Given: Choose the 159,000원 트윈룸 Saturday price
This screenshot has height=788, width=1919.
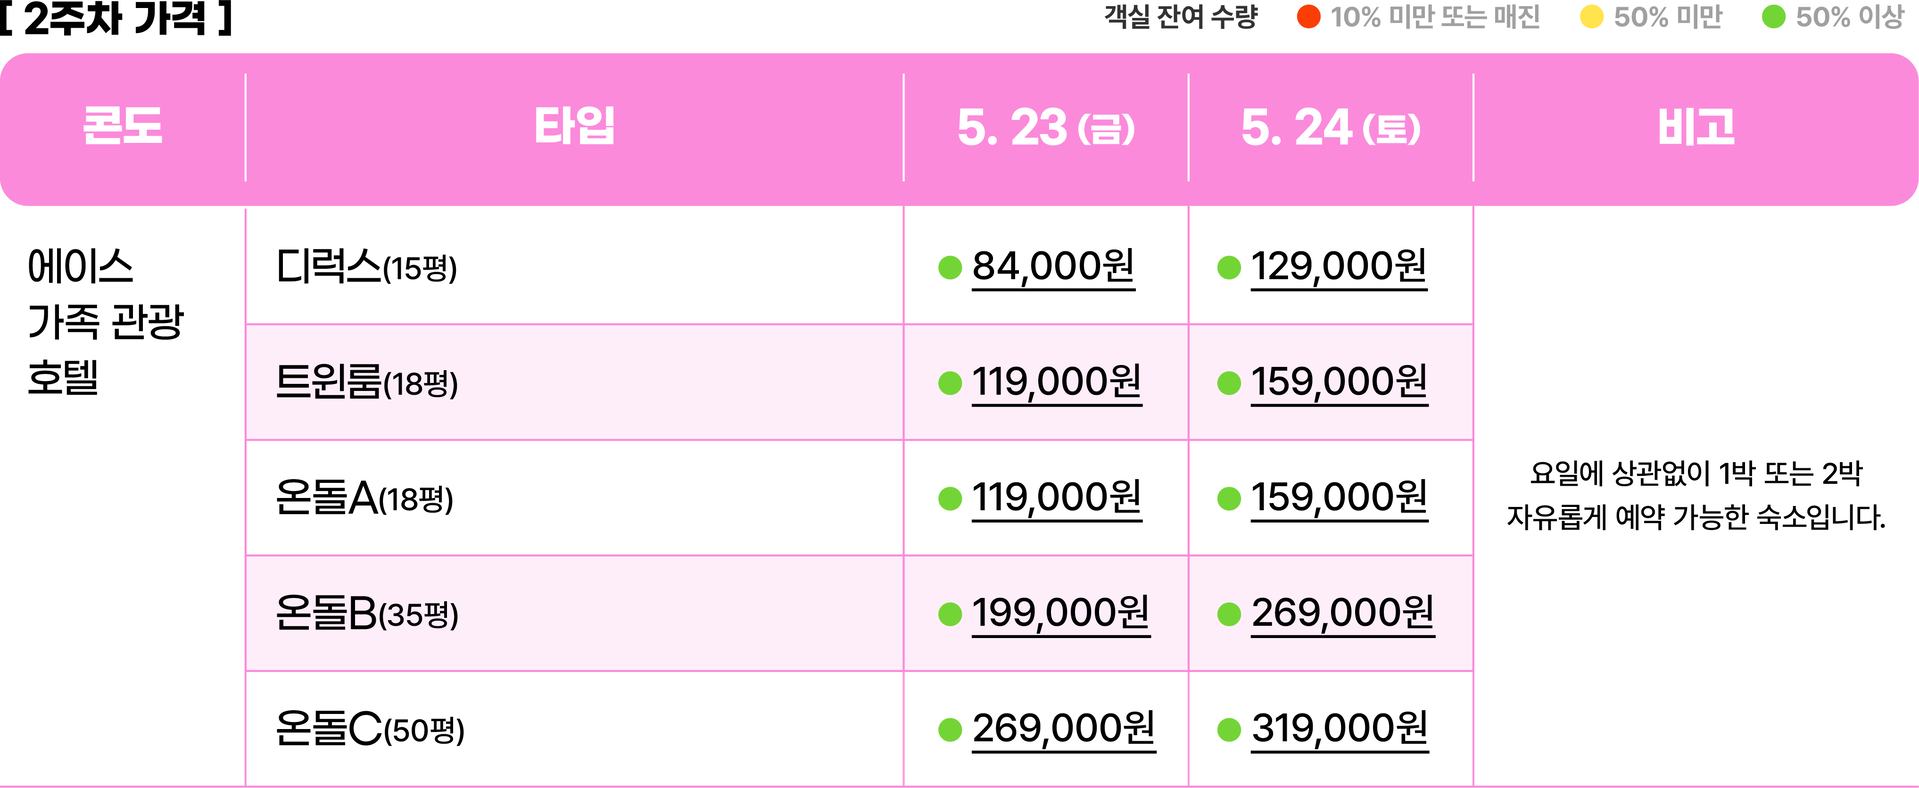Looking at the screenshot, I should point(1339,383).
